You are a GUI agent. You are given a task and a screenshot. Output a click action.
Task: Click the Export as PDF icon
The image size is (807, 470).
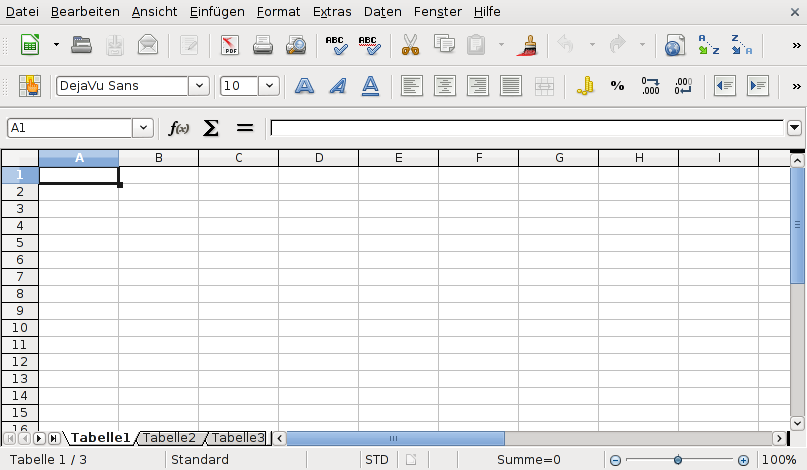coord(230,45)
